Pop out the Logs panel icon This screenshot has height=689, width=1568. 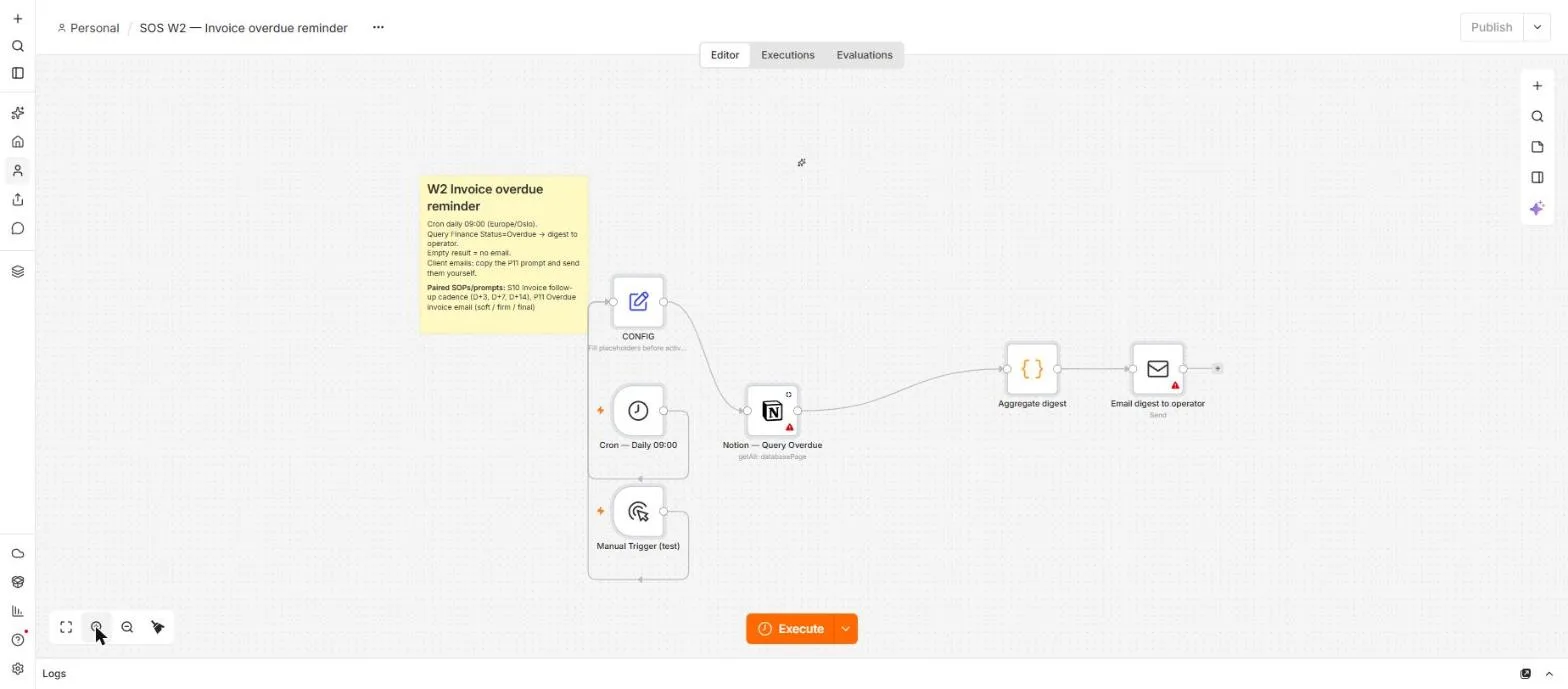coord(1526,674)
